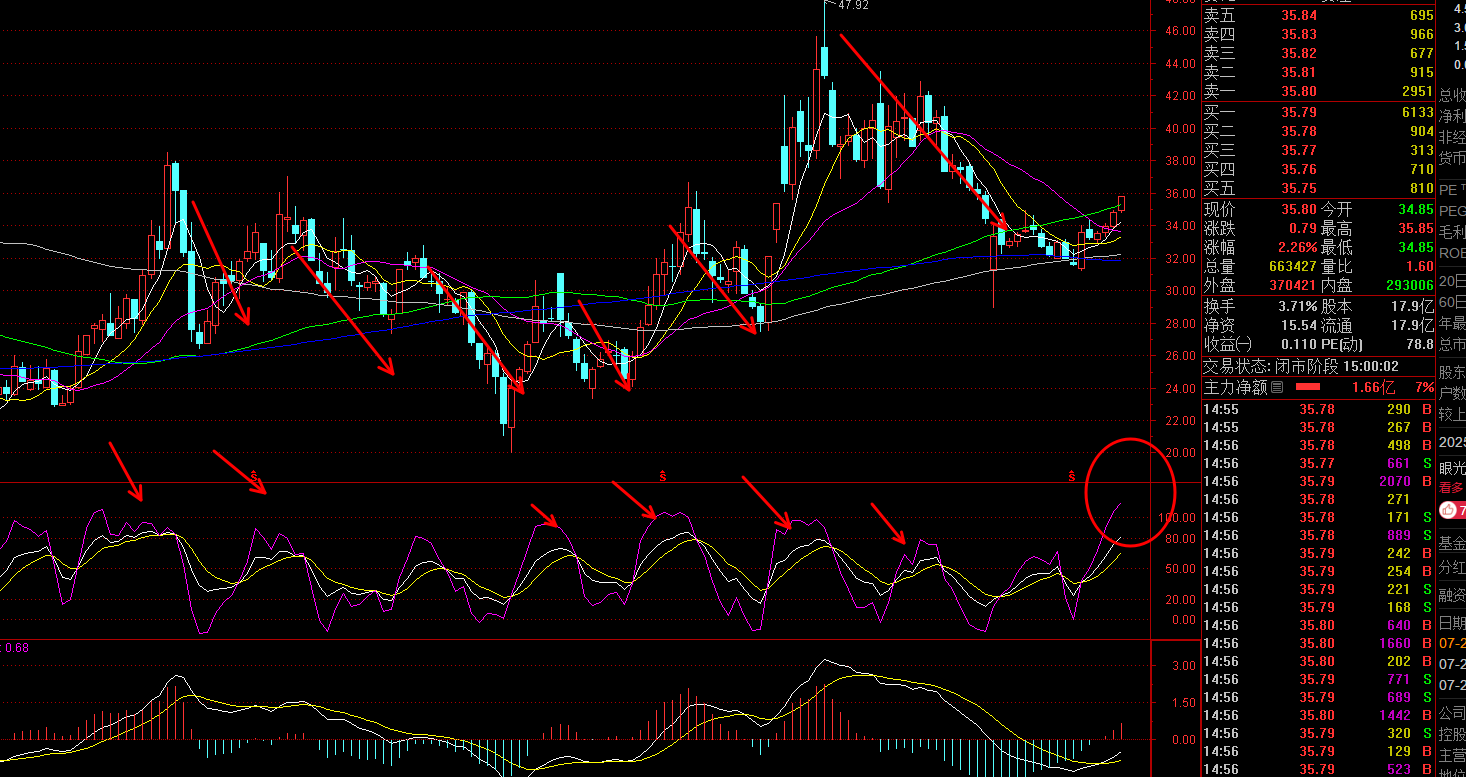The image size is (1466, 777).
Task: Click the 内盘 value 293006
Action: tap(1408, 285)
